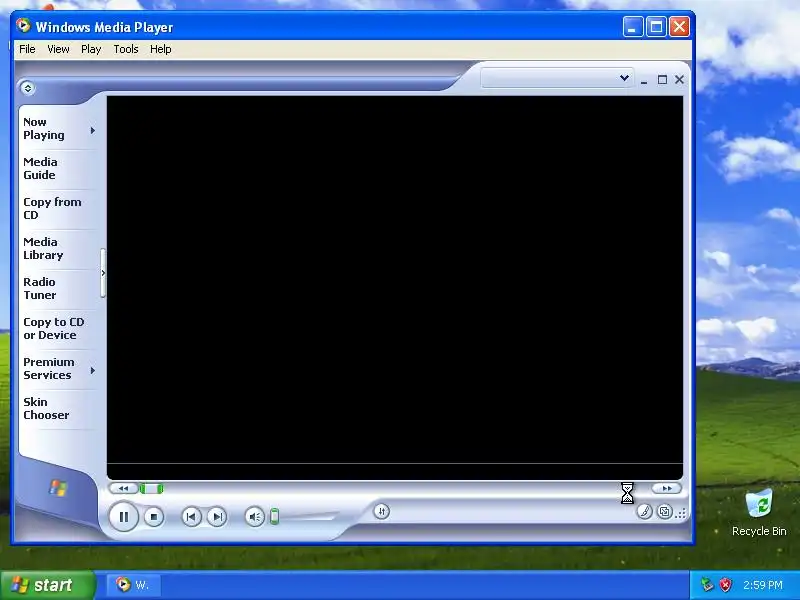Mute the player sound
The height and width of the screenshot is (600, 800).
click(255, 517)
